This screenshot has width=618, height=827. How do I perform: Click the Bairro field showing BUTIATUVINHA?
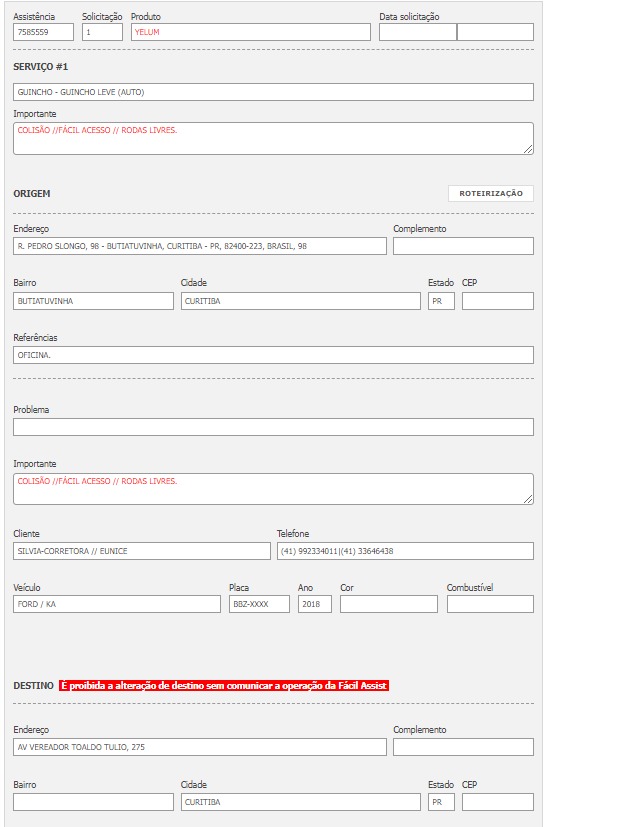[x=93, y=301]
